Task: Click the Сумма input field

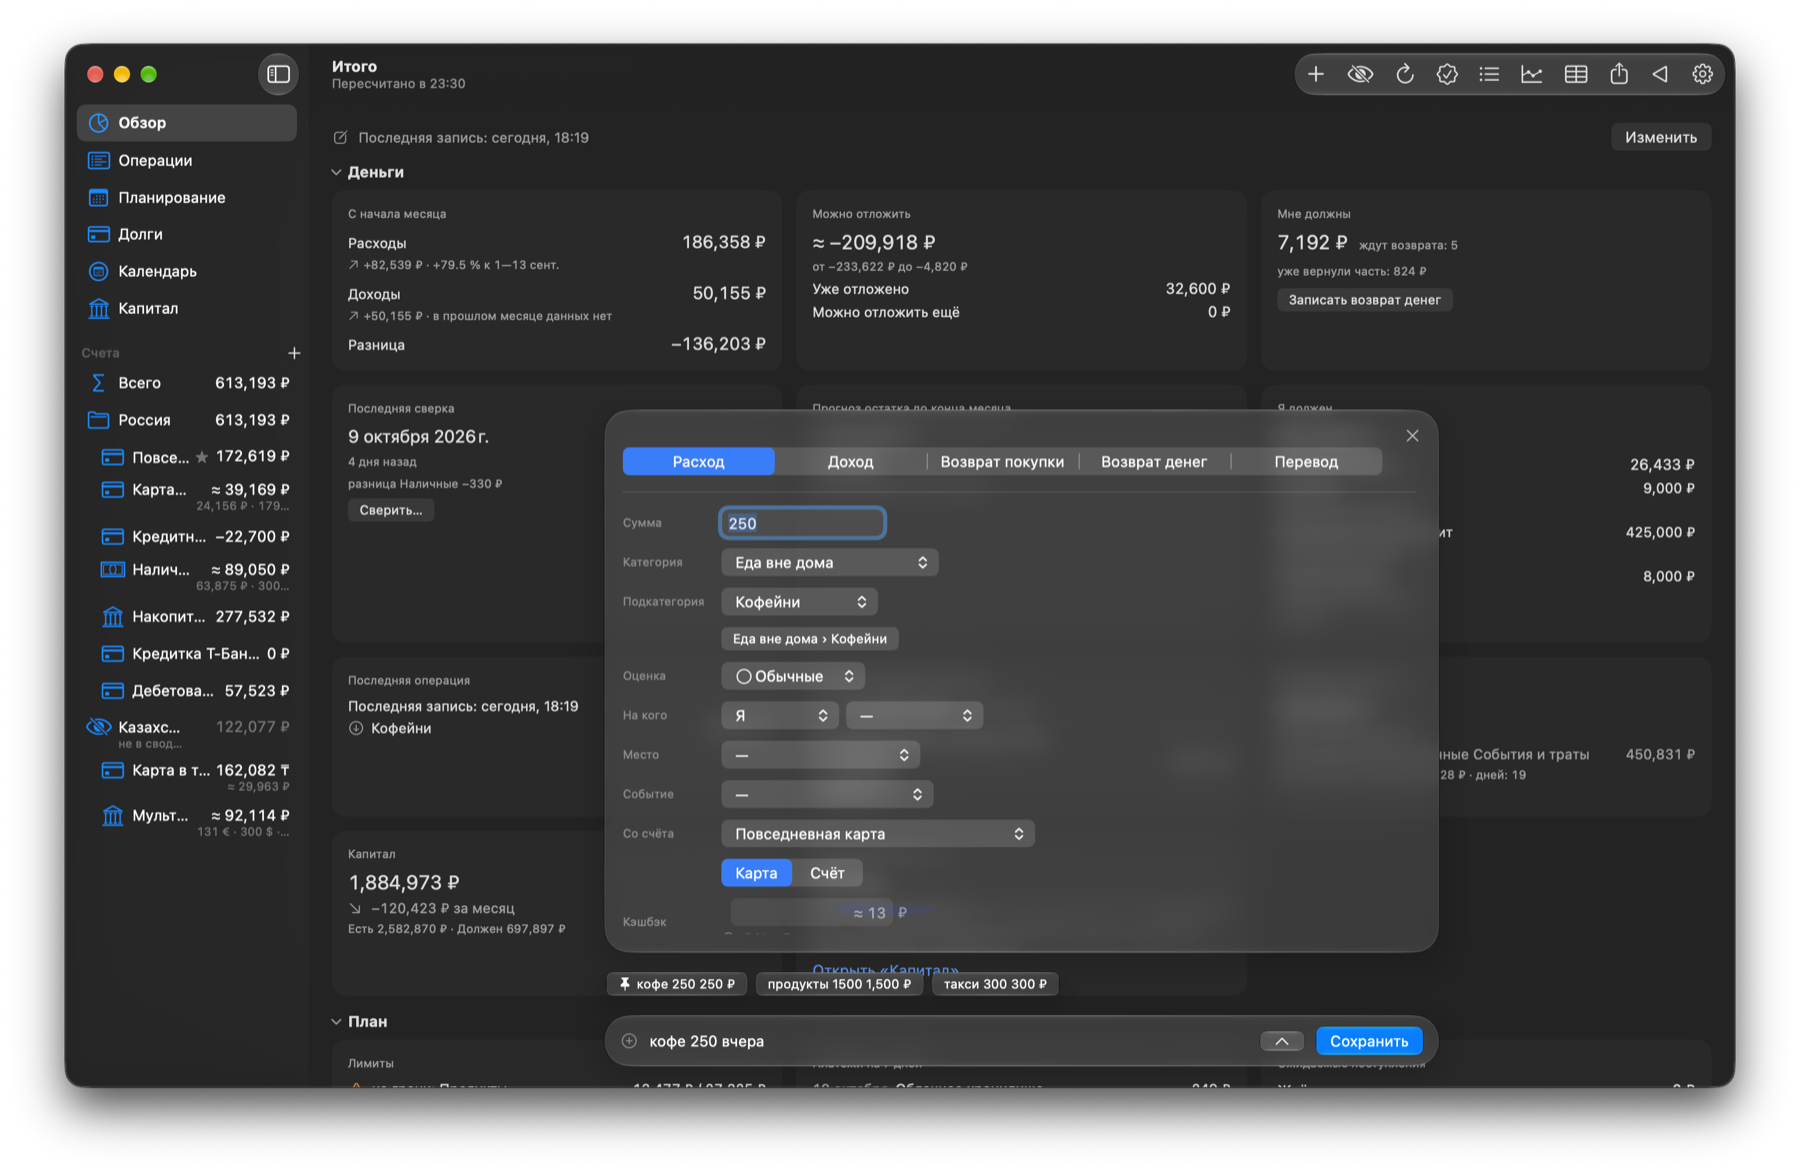Action: click(802, 523)
